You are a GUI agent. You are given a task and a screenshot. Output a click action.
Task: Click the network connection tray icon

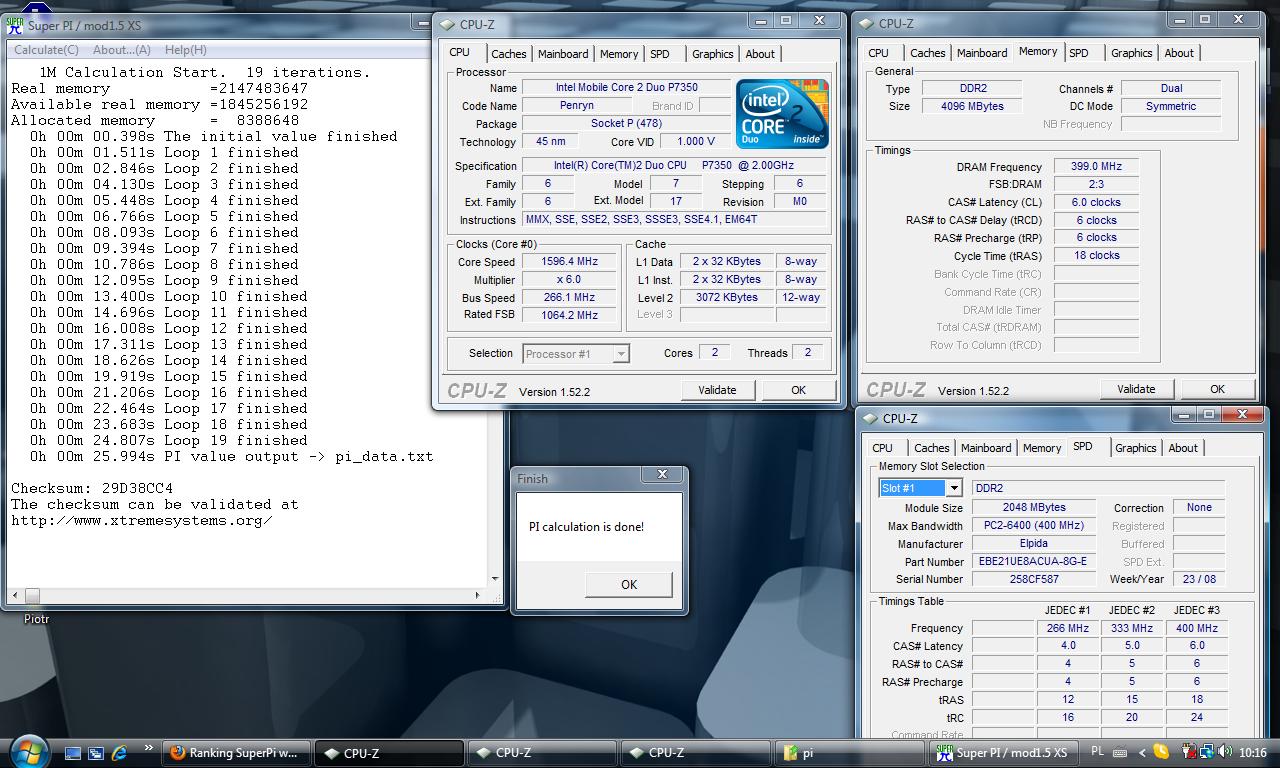coord(1208,752)
